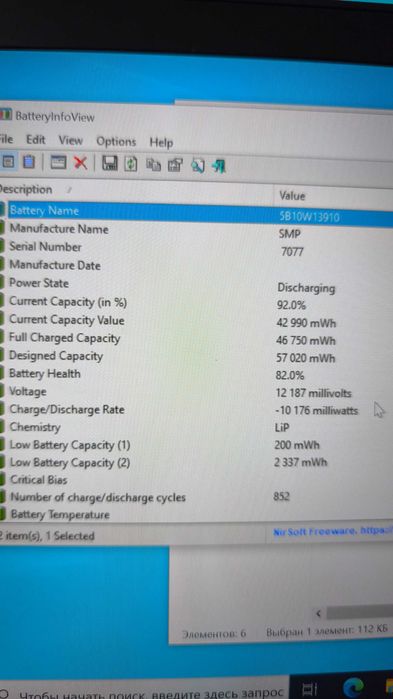Click the Exit toolbar icon
Image resolution: width=393 pixels, height=699 pixels.
pos(218,166)
